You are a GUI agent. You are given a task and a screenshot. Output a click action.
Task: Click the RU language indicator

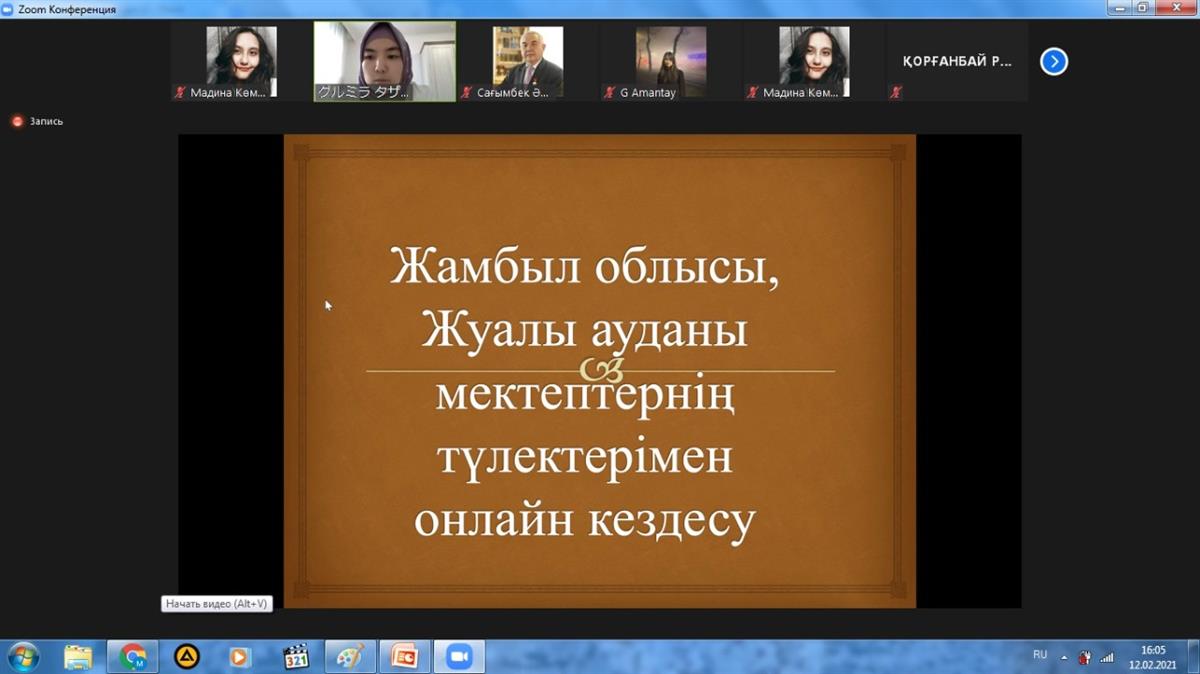1040,655
